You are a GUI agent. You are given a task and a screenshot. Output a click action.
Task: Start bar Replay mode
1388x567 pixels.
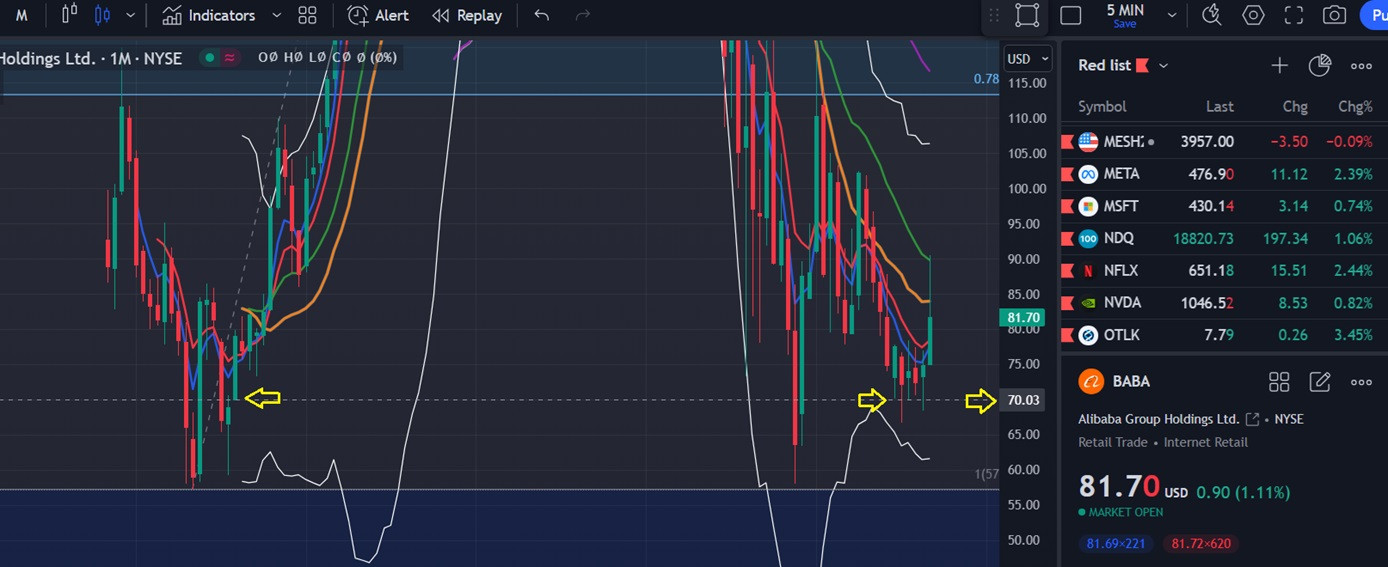click(x=467, y=15)
